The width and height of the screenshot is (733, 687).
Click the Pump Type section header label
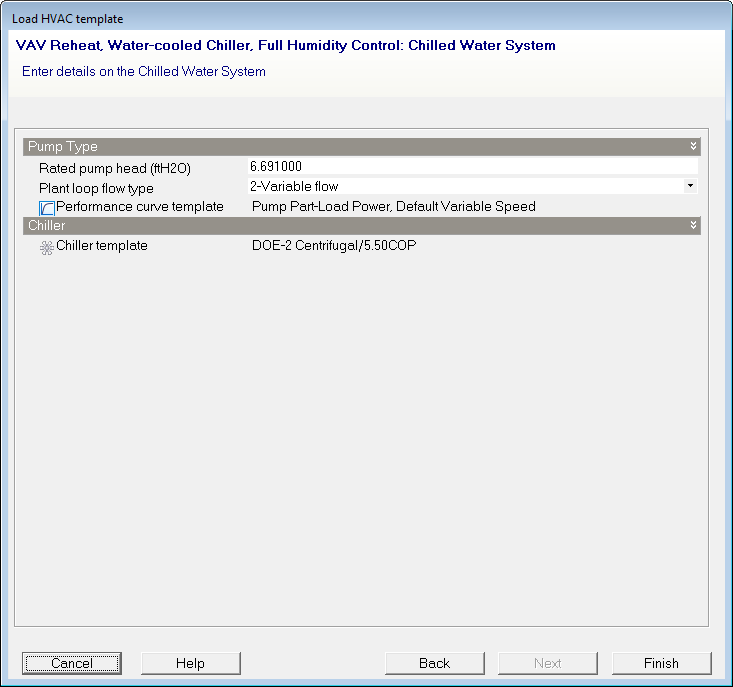point(62,147)
